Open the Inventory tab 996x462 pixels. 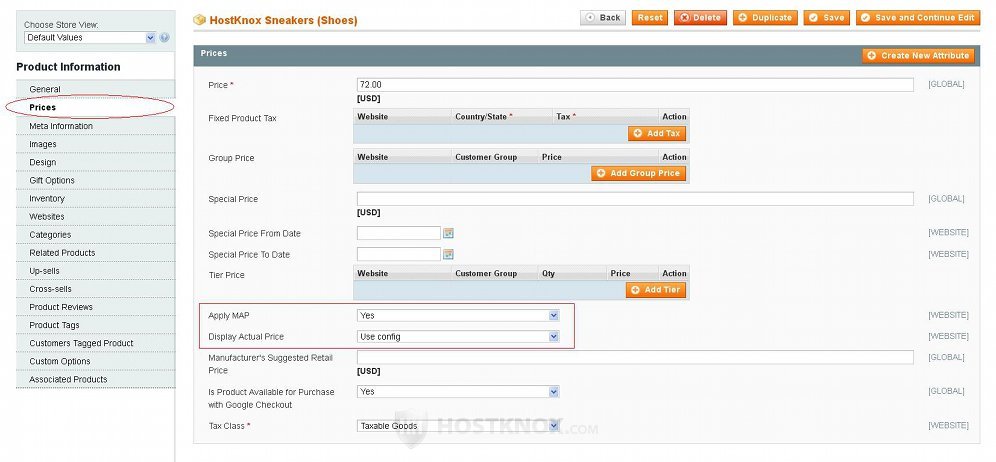95,198
